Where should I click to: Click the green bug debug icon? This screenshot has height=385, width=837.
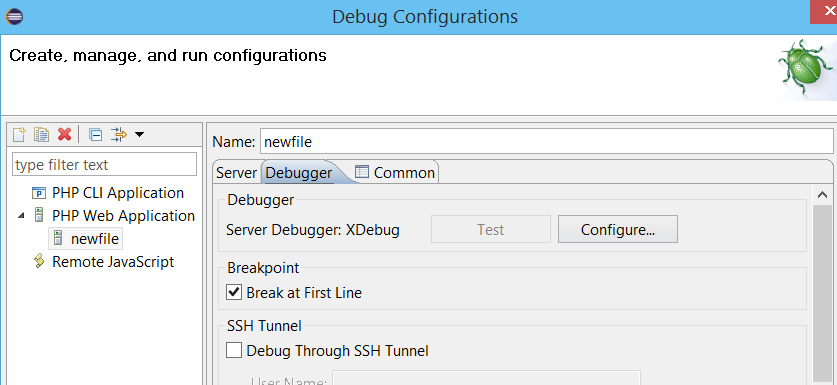pyautogui.click(x=806, y=68)
